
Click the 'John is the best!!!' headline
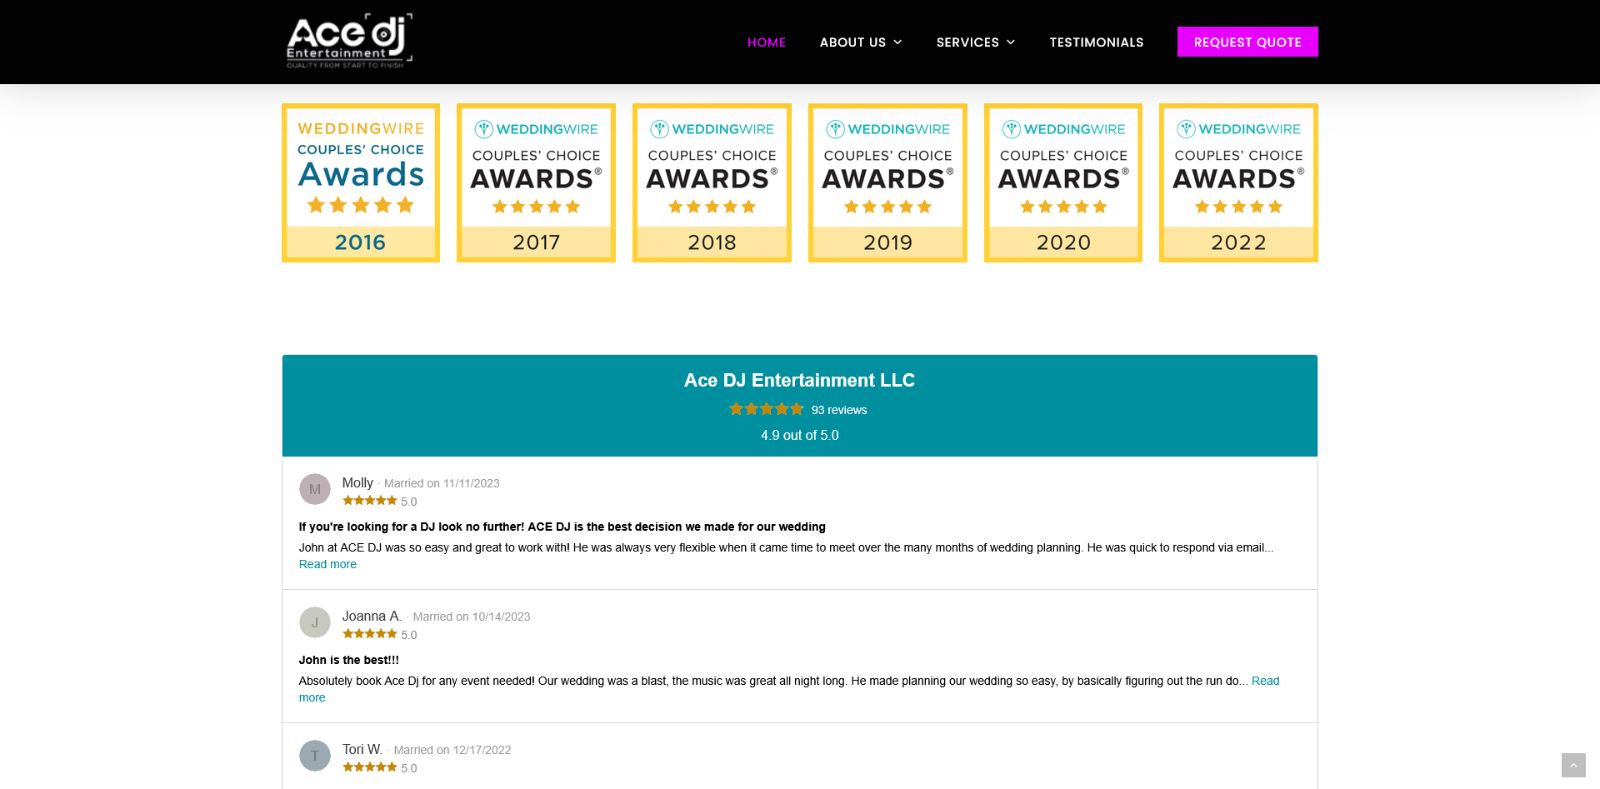(349, 660)
